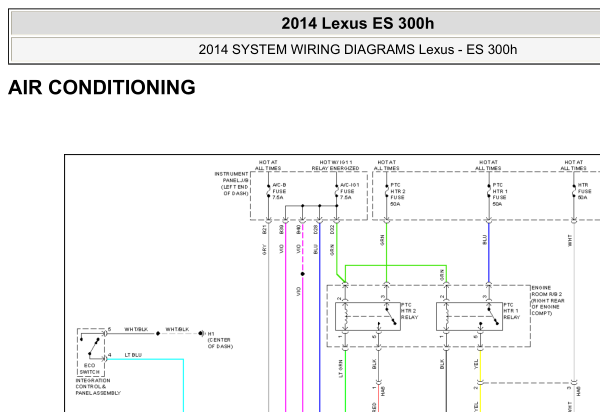Click the 'HTR FUSE' label at right edge
Viewport: 600px width, 412px height.
584,191
